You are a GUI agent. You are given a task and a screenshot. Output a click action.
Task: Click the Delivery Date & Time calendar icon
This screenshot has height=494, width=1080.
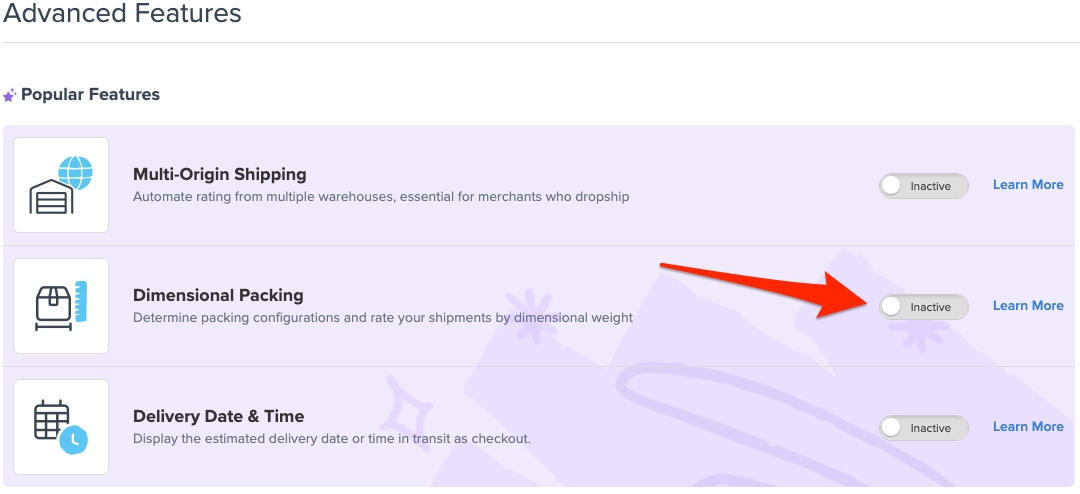(x=61, y=427)
